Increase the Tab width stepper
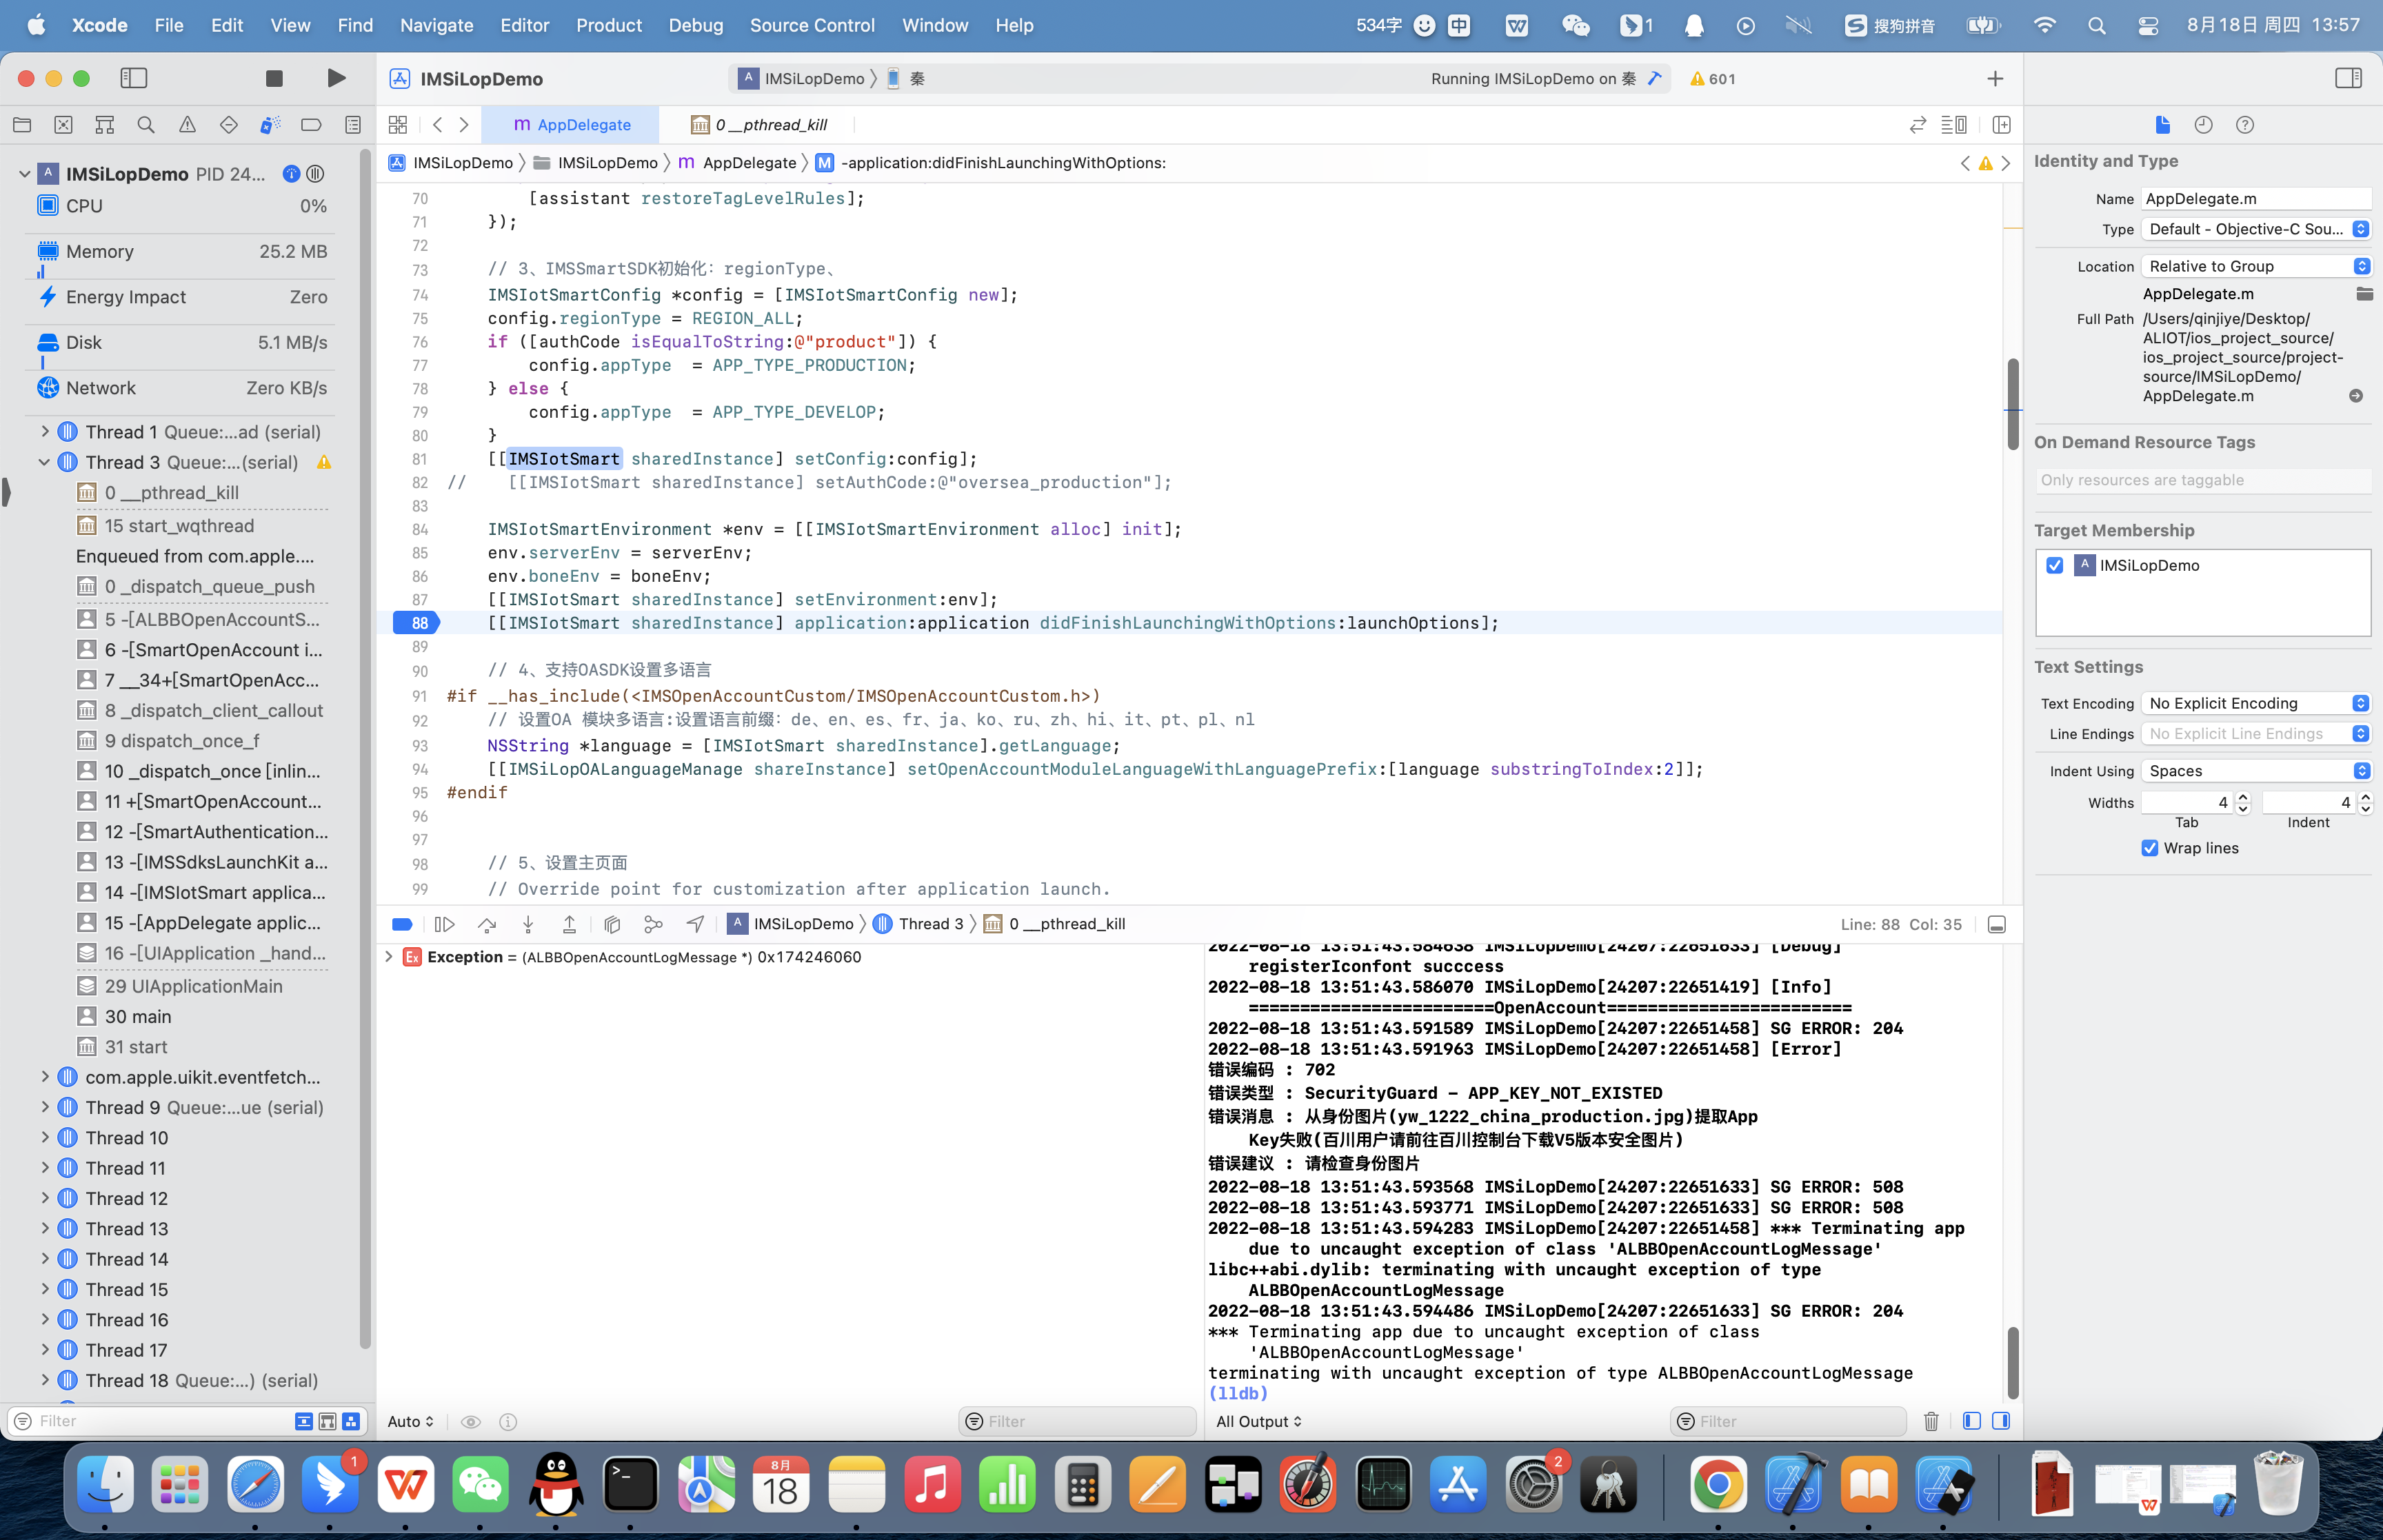The image size is (2383, 1540). (x=2243, y=797)
